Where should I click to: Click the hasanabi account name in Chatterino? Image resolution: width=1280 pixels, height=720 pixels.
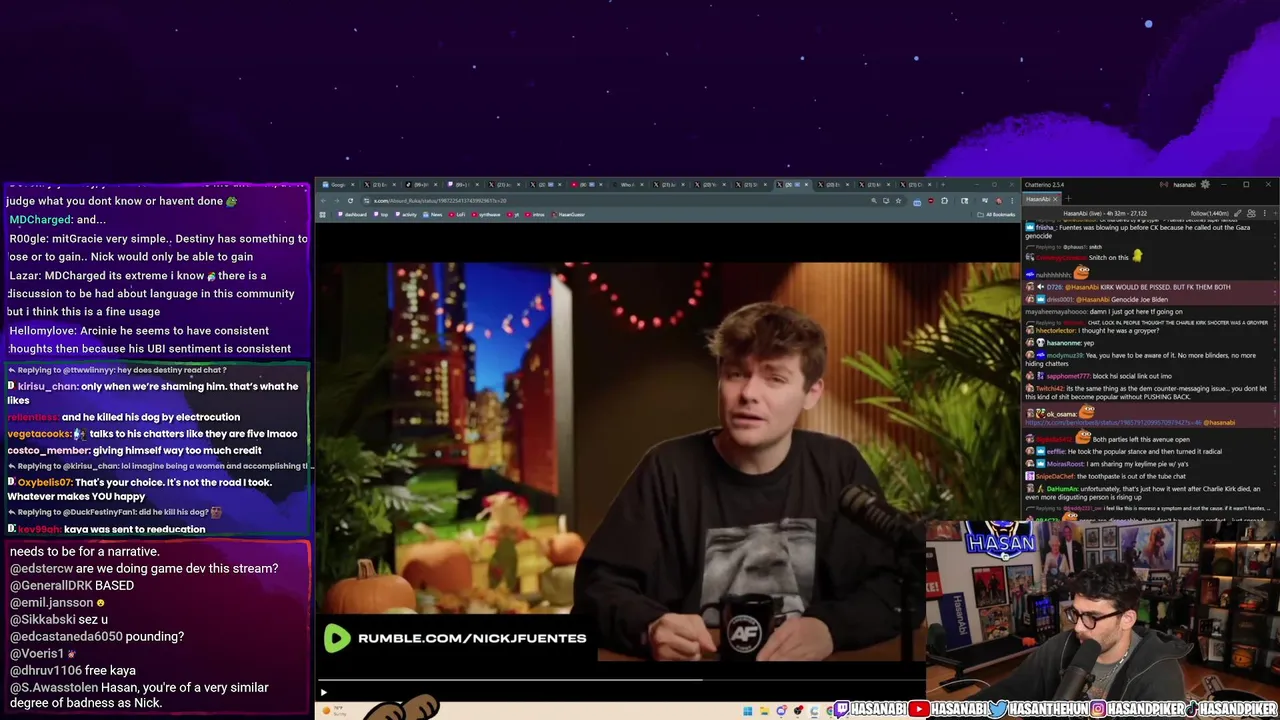pos(1184,185)
